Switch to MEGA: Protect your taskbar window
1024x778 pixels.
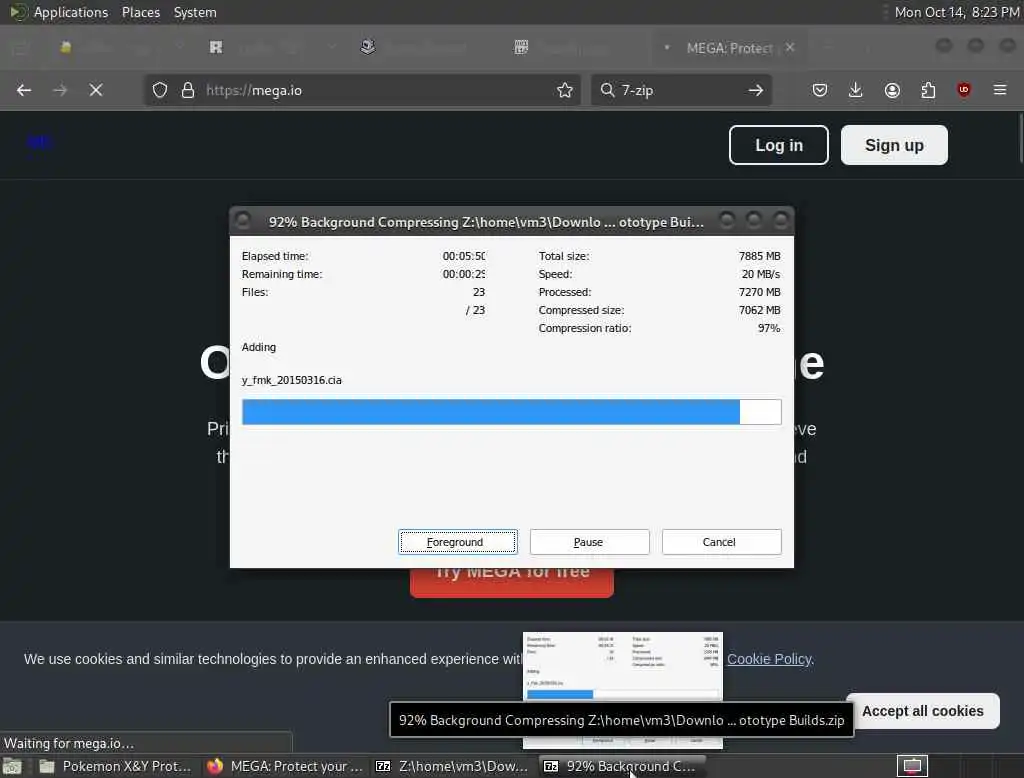[285, 766]
